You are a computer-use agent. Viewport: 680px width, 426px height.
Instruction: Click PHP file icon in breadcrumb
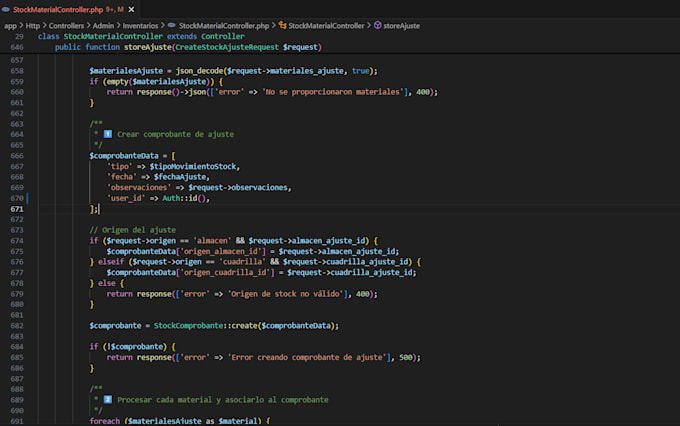(x=172, y=25)
